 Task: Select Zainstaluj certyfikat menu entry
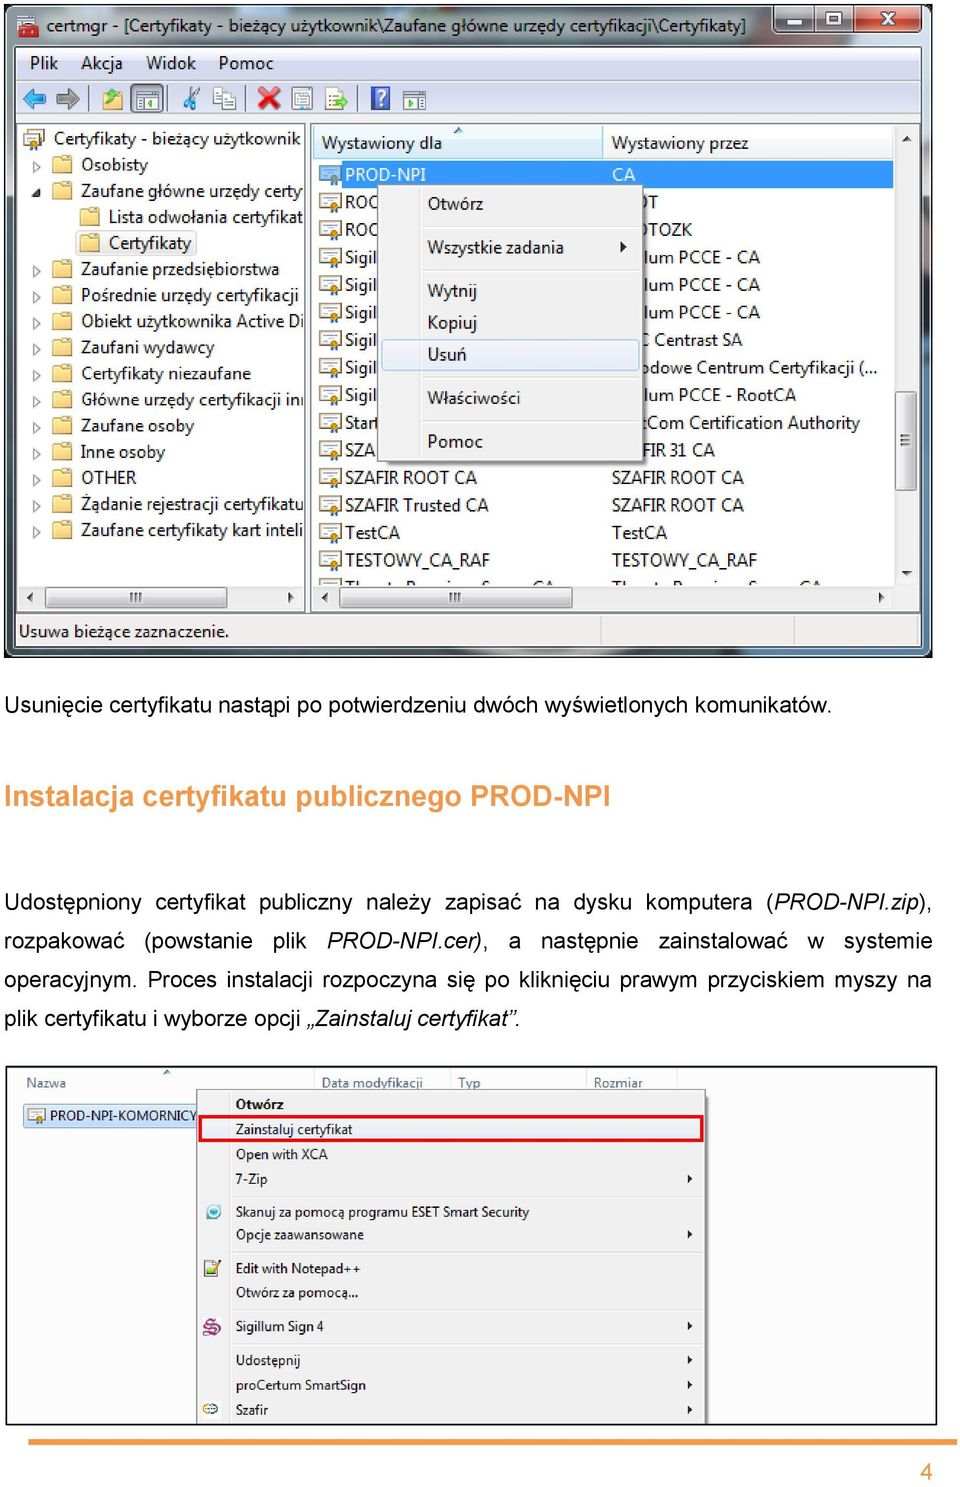click(x=451, y=1129)
